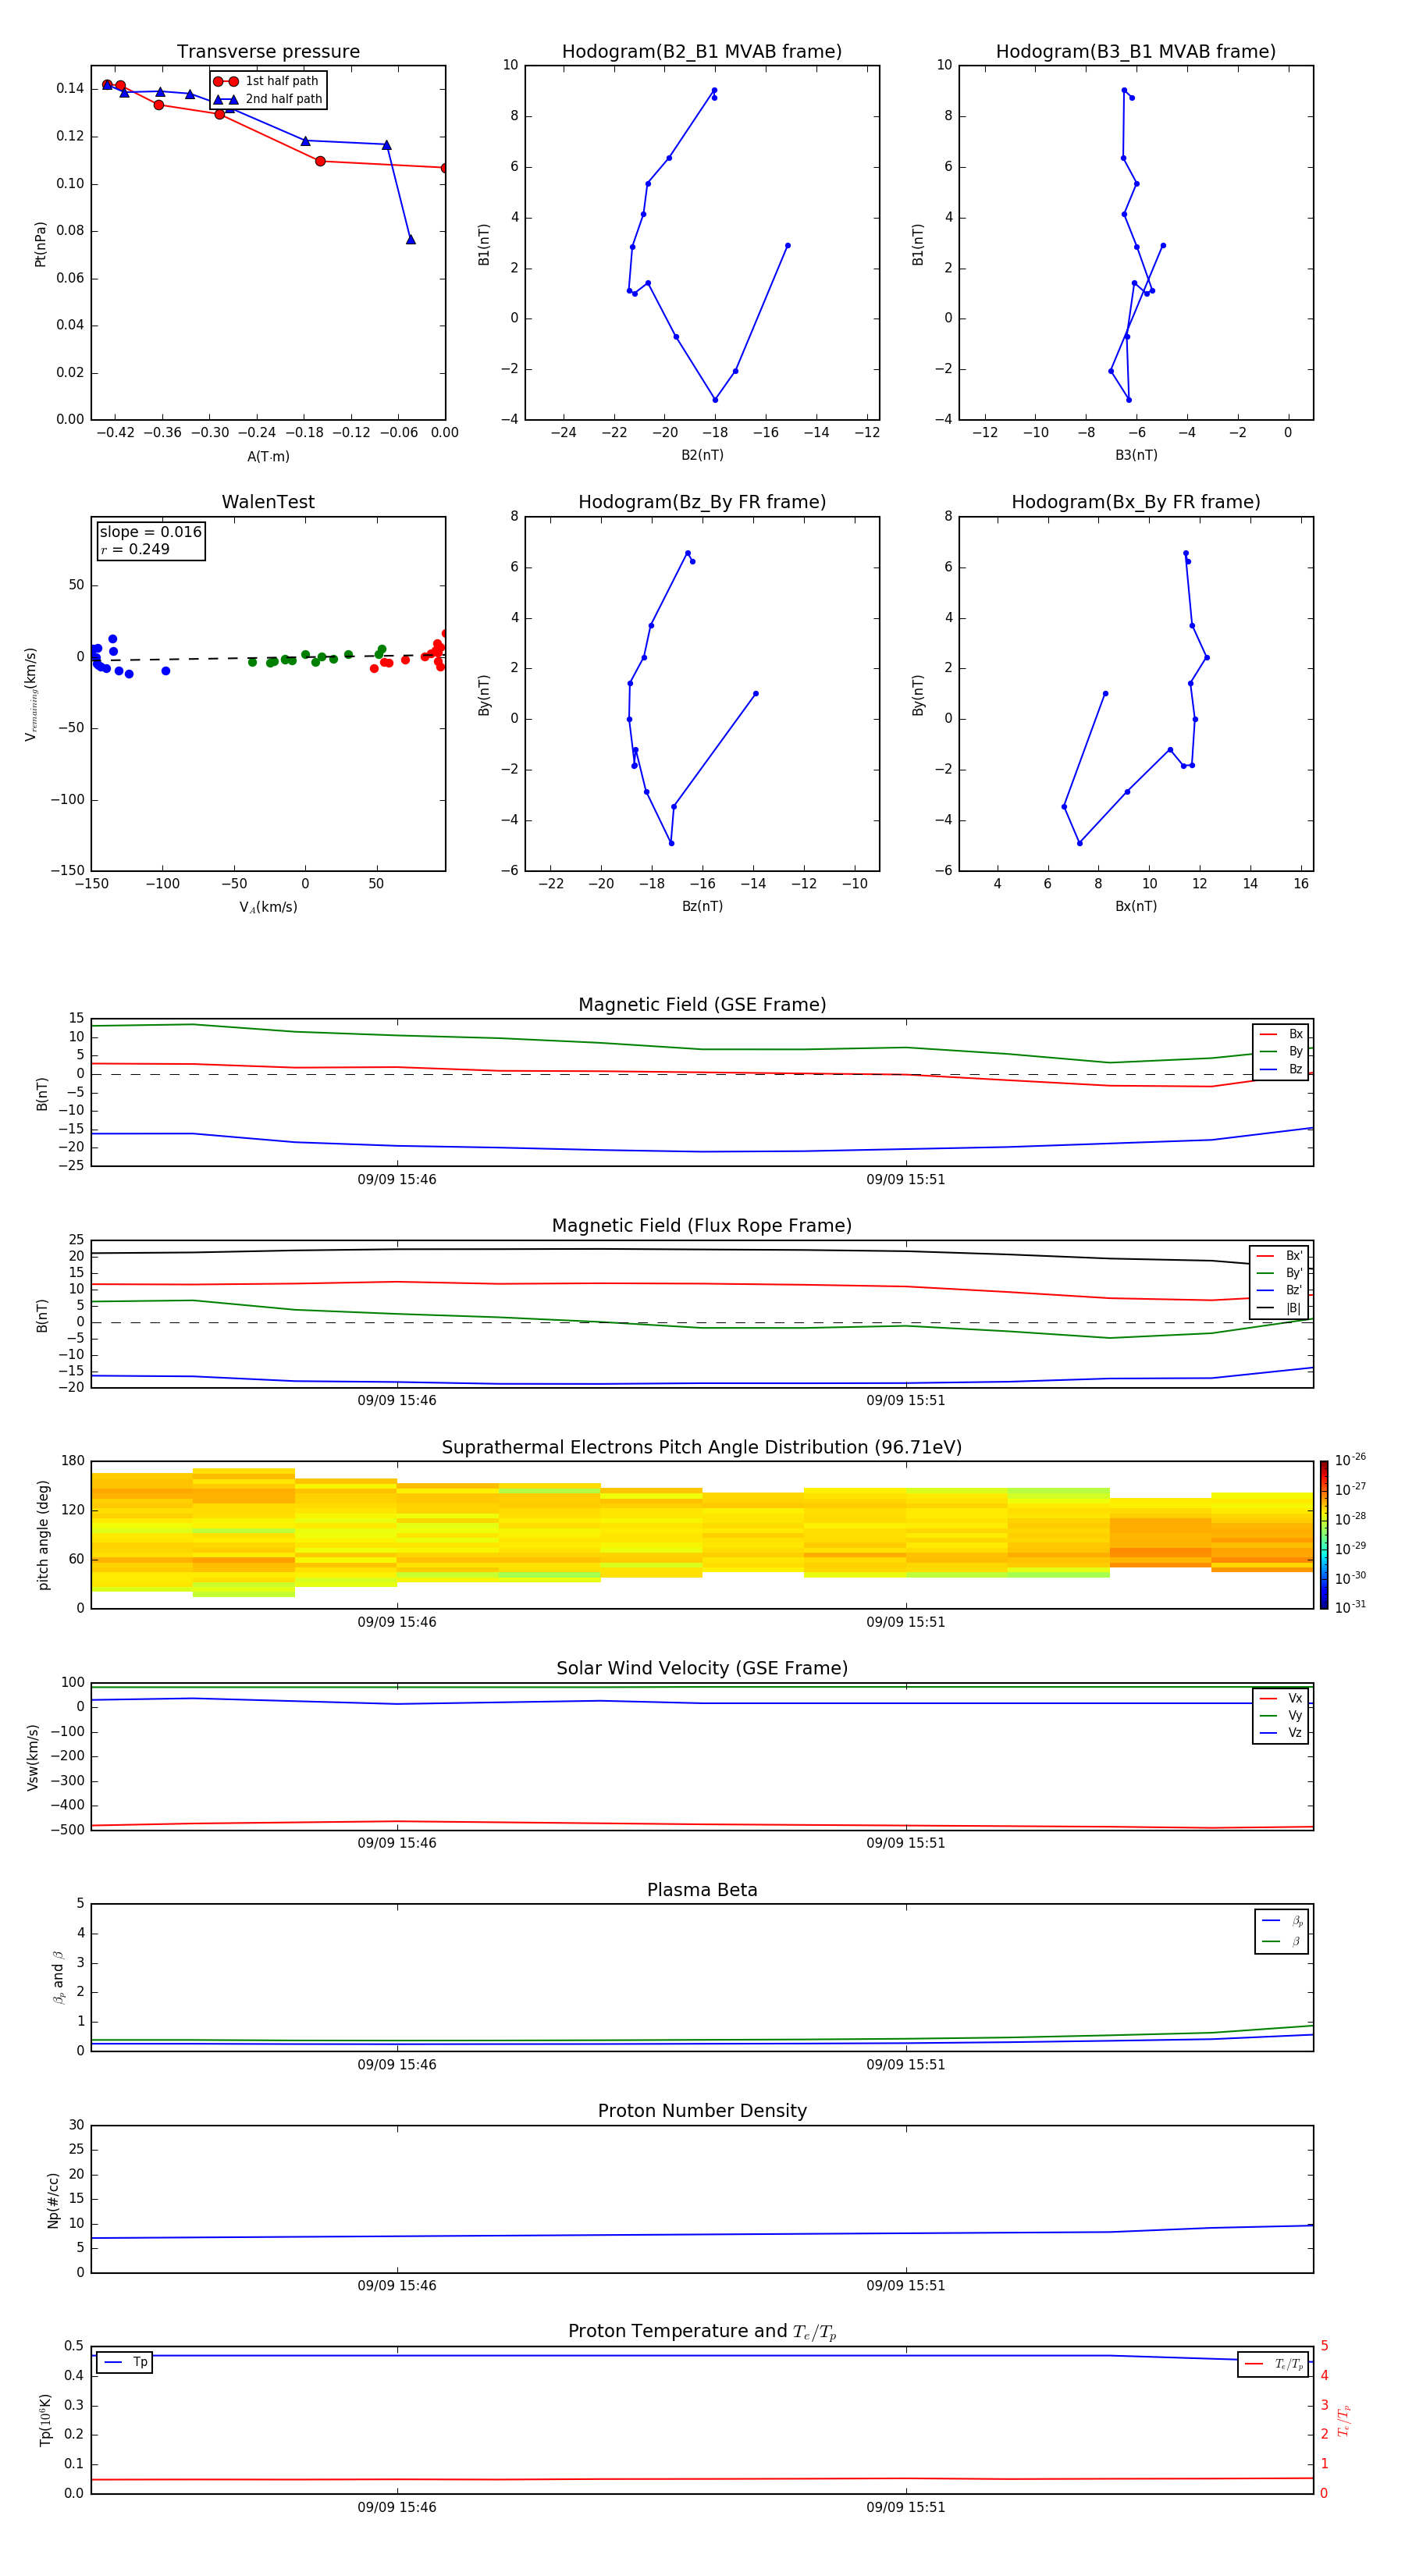Click the colorbar's top tick label
Viewport: 1405px width, 2576px height.
point(1350,1460)
